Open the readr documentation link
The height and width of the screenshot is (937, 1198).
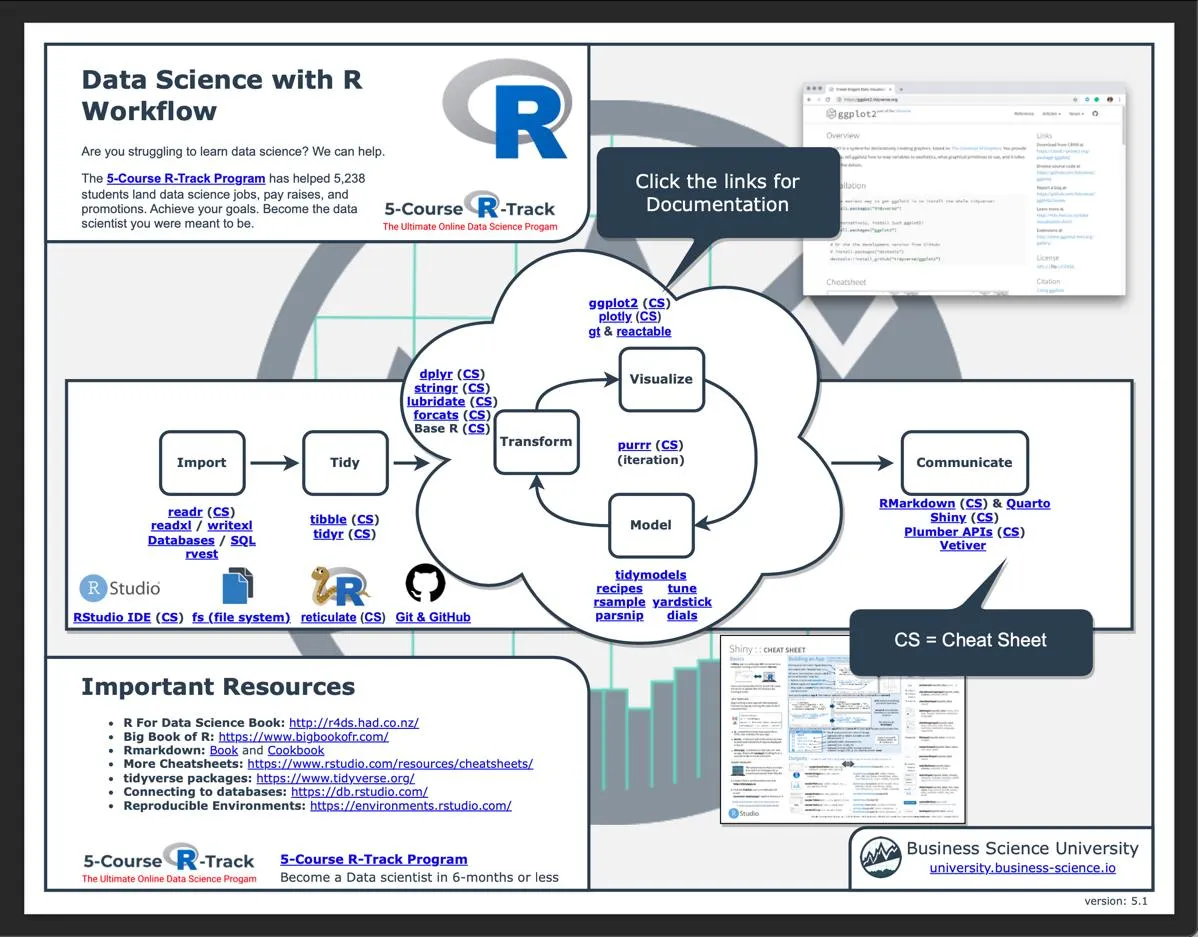[185, 512]
